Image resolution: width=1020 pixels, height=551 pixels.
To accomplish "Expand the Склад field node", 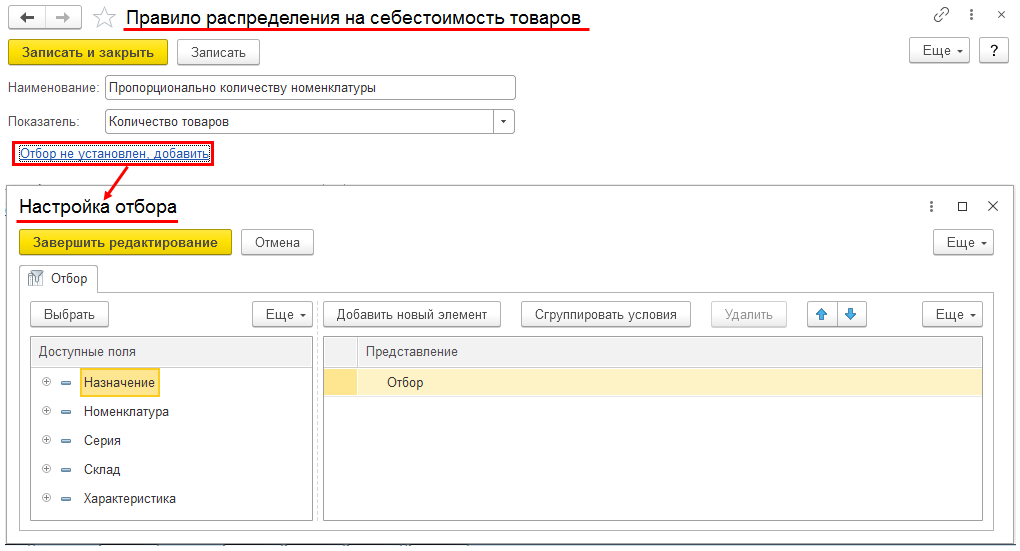I will pos(46,469).
